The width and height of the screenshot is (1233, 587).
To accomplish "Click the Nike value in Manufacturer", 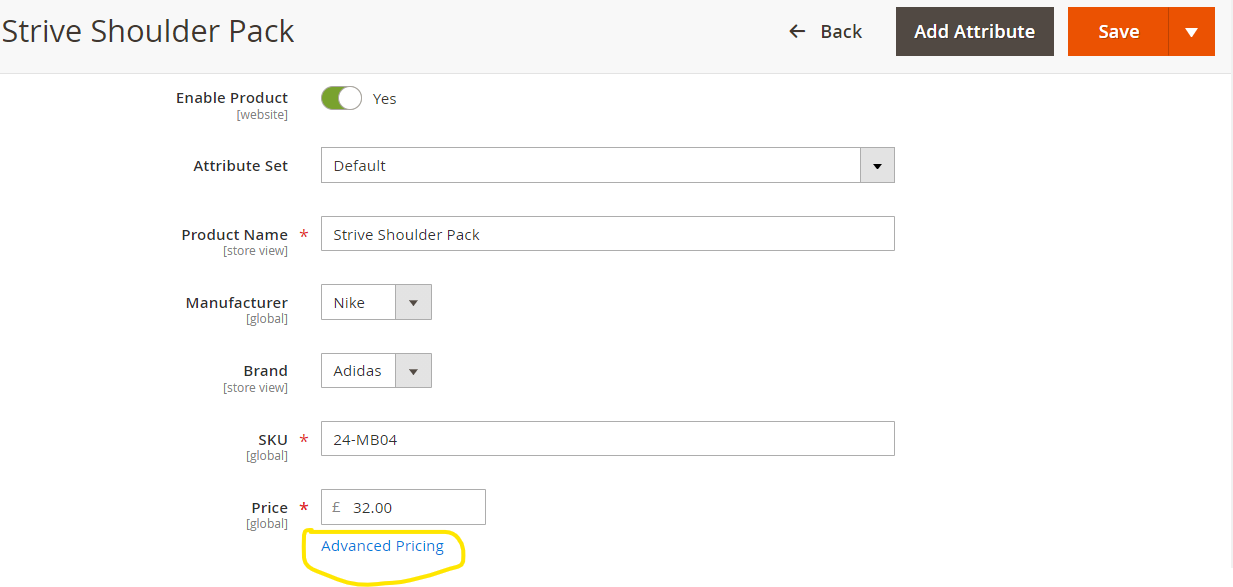I will 350,303.
